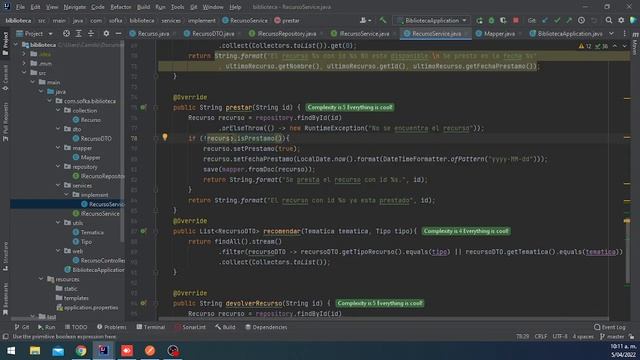Click implements gutter icon beside devolverRecurso method

(143, 303)
